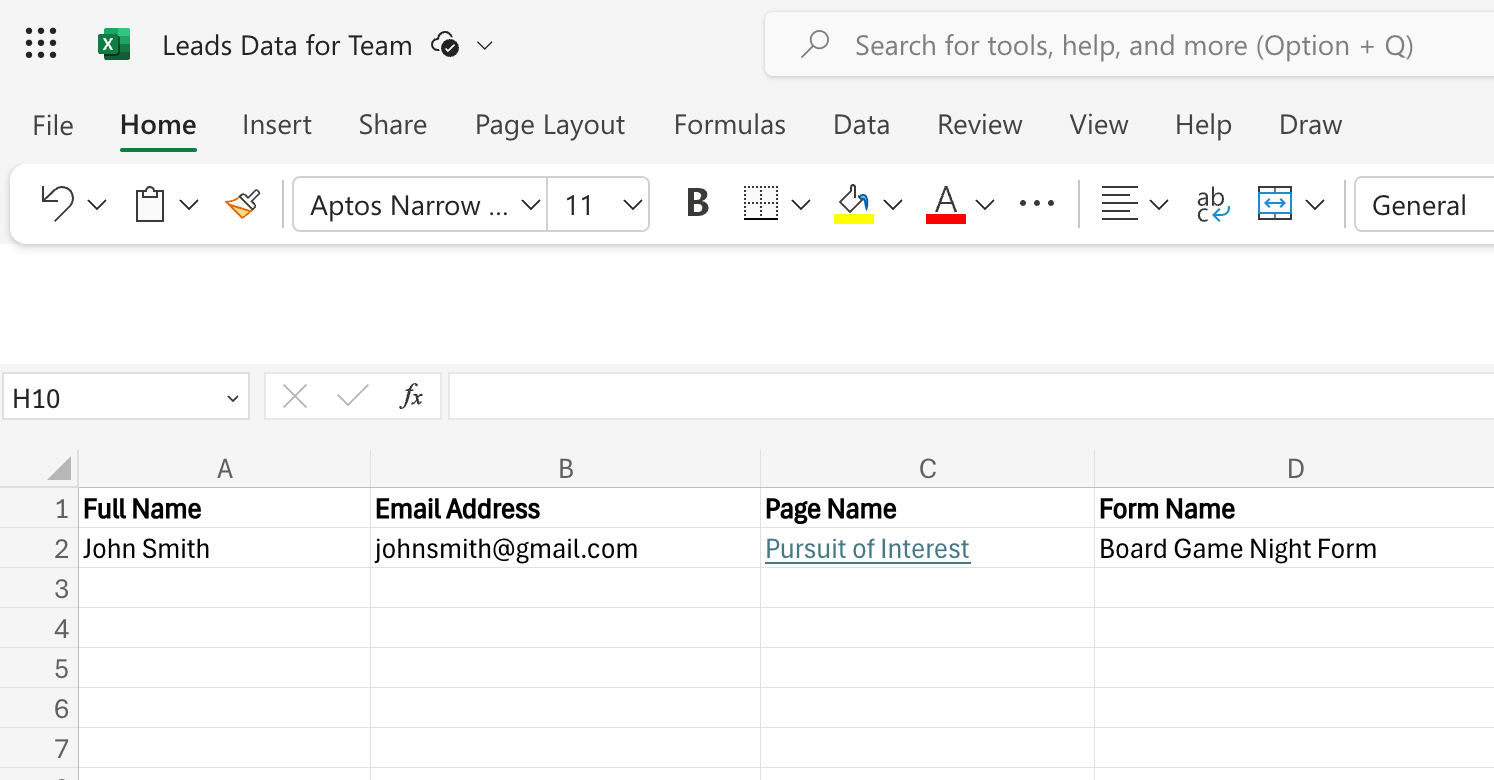Open the app launcher grid icon
The height and width of the screenshot is (780, 1494).
[x=41, y=44]
